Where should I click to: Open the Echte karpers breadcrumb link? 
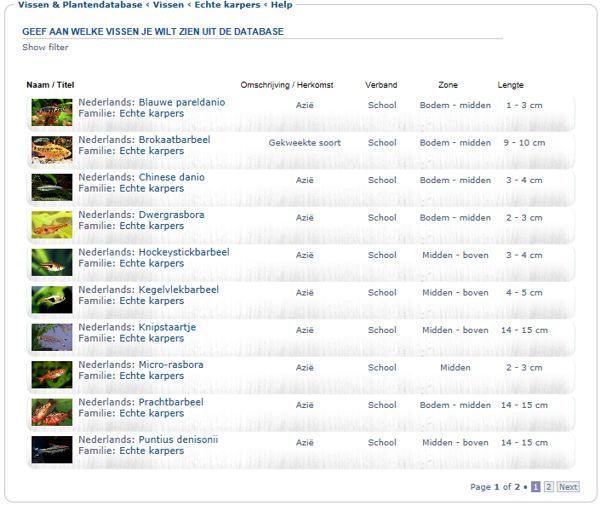click(227, 5)
